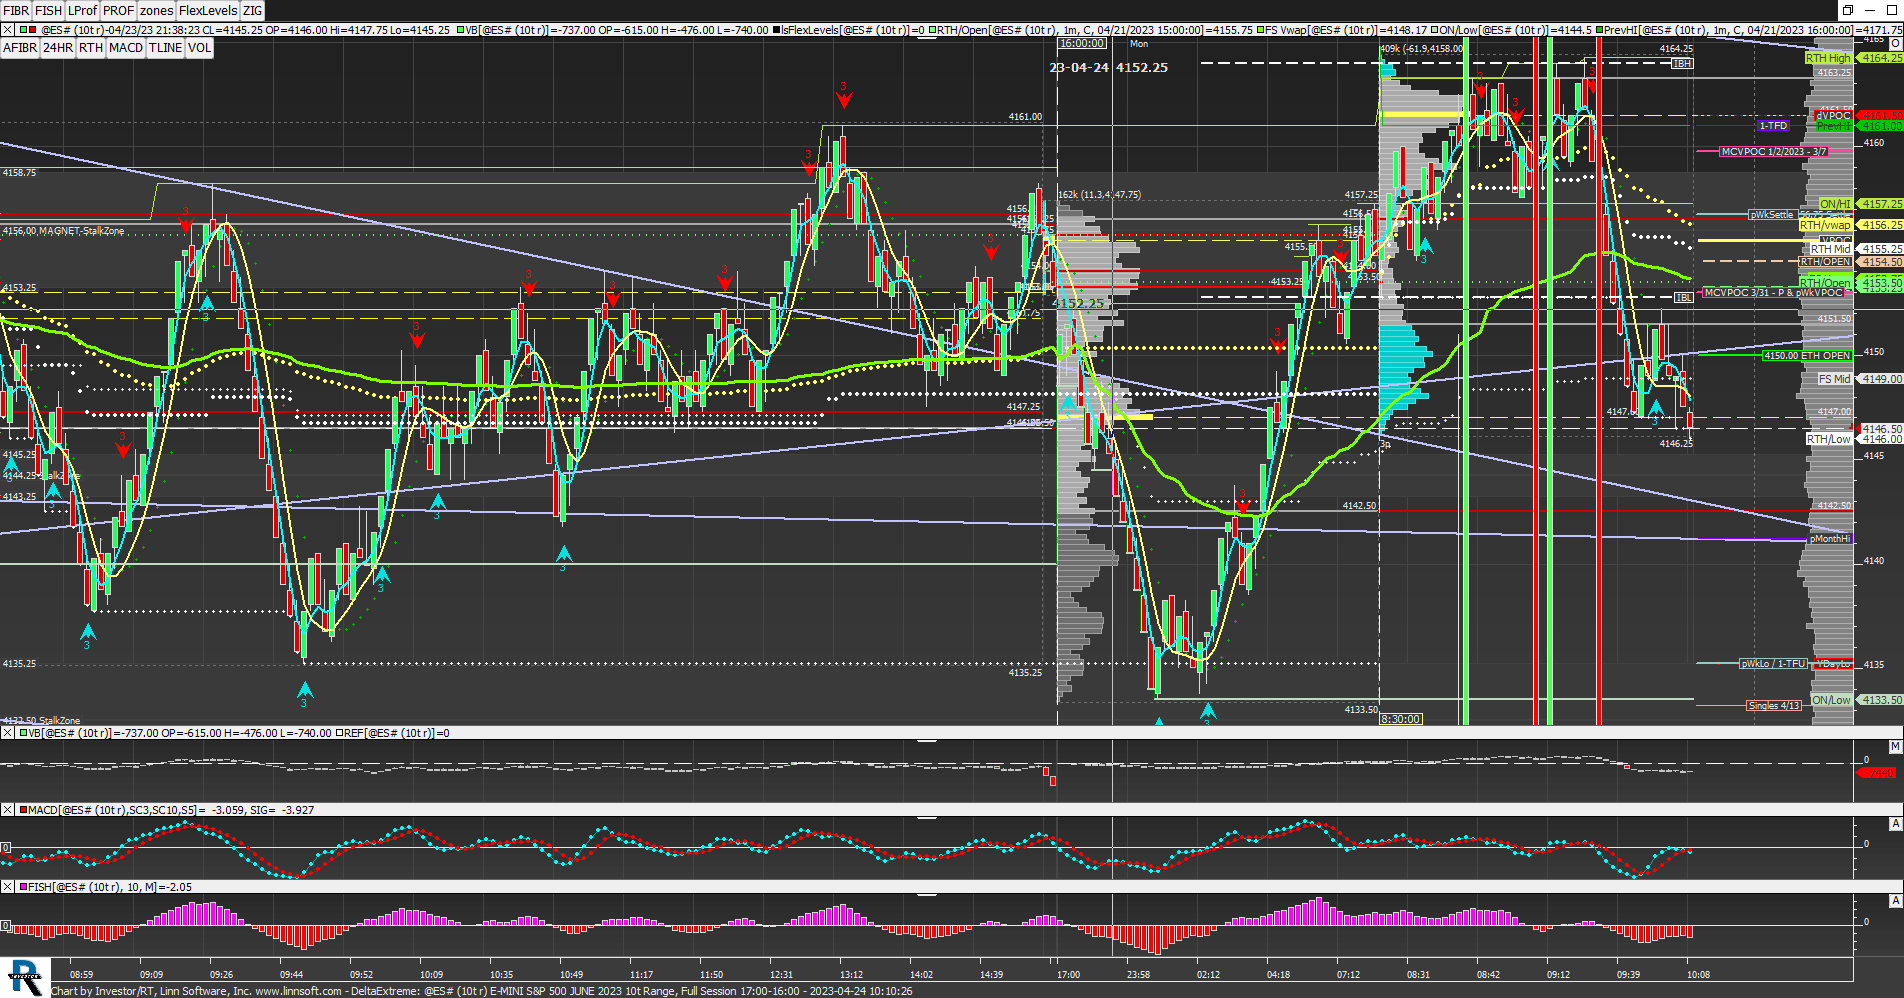
Task: Toggle the zones button
Action: coord(156,10)
